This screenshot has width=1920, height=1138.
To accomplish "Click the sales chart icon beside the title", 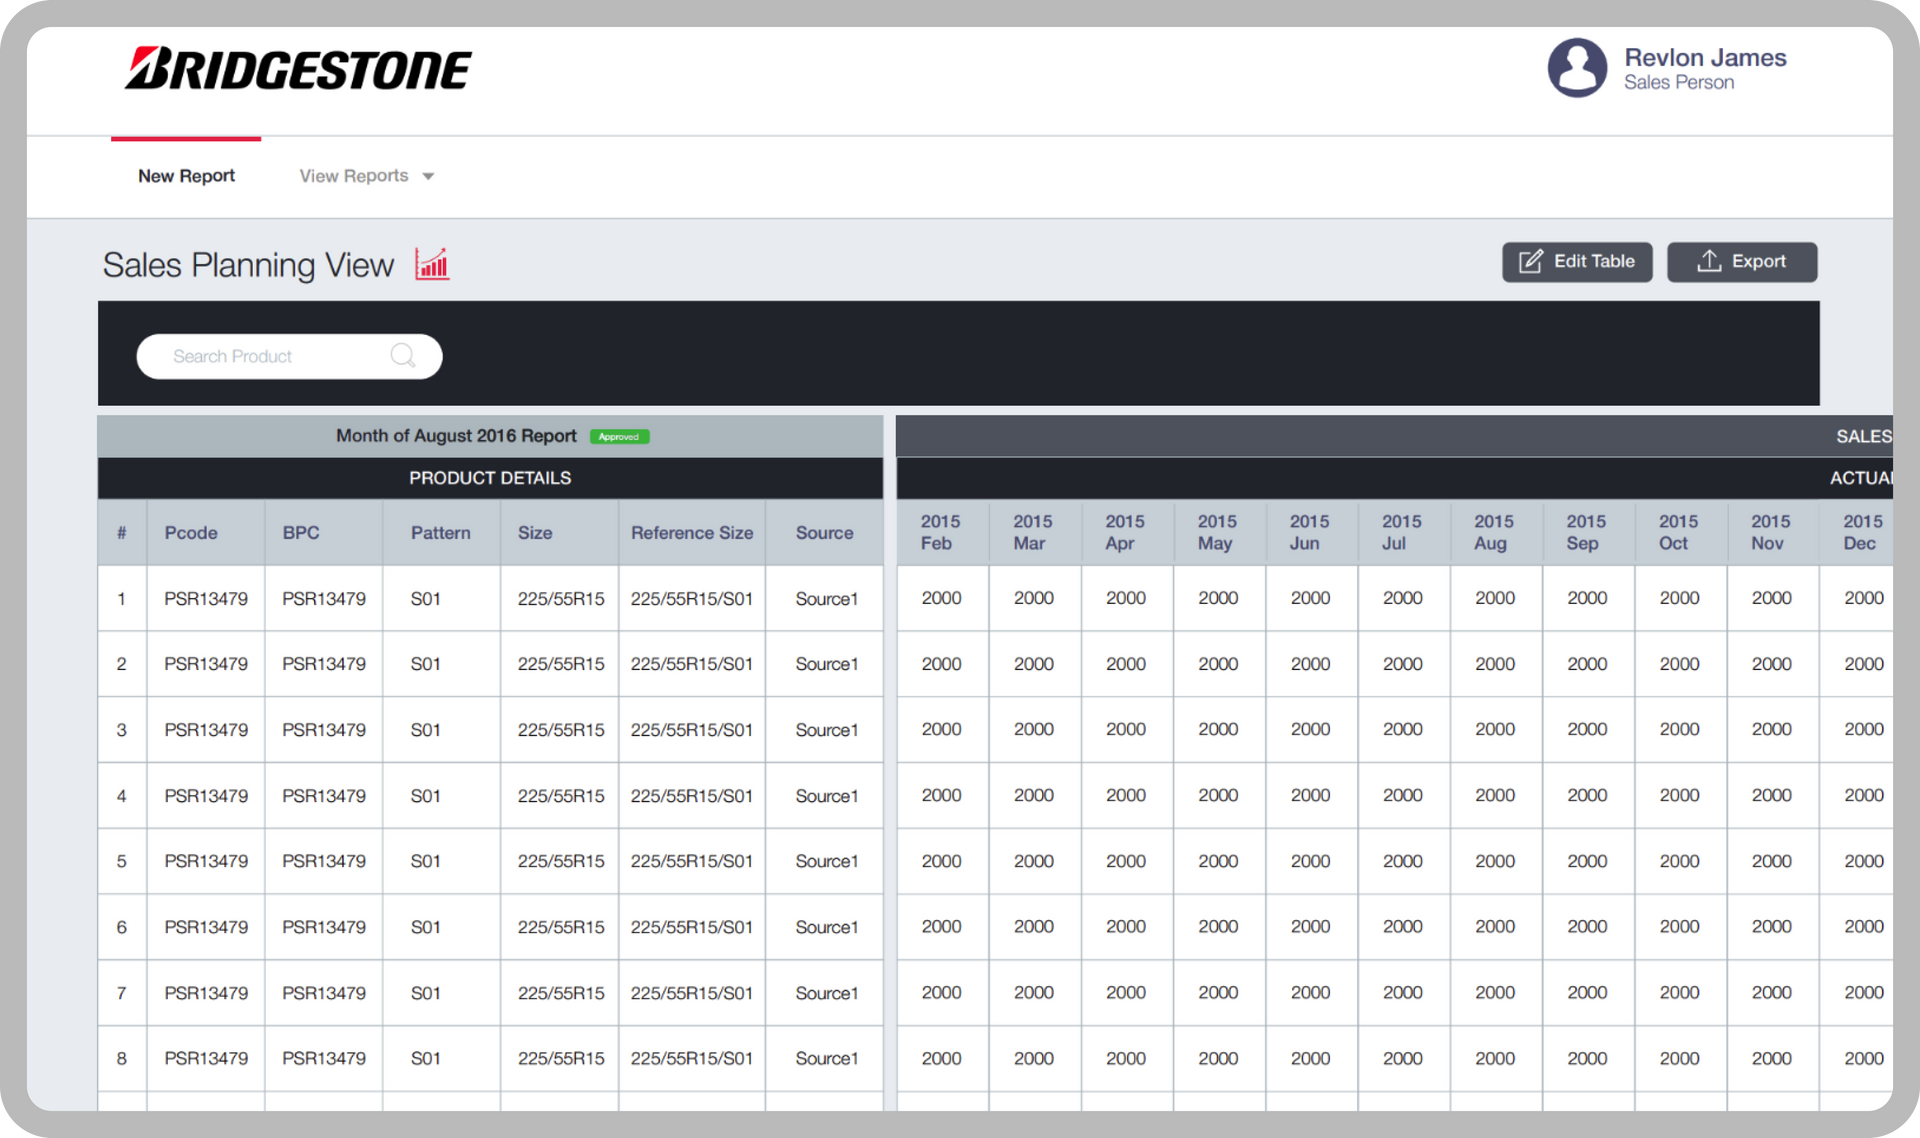I will coord(432,264).
